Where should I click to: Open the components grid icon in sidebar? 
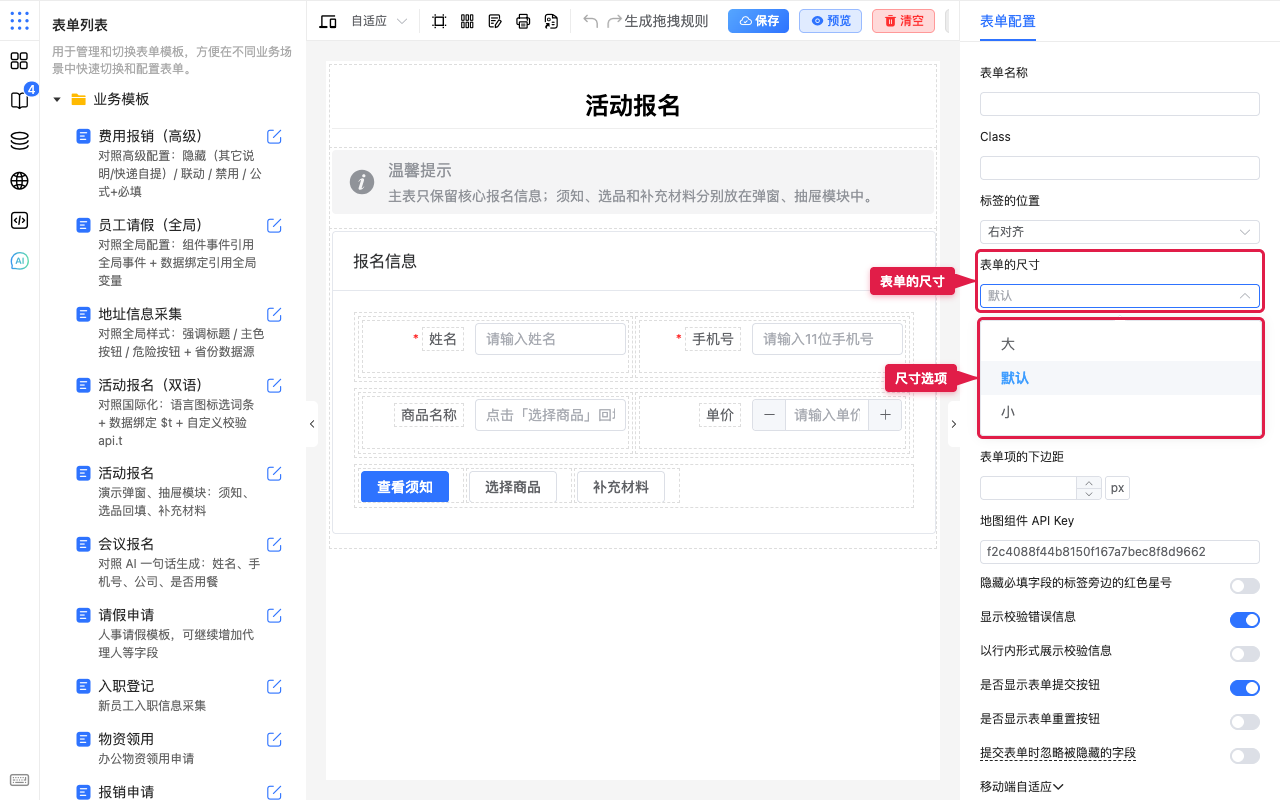[19, 61]
